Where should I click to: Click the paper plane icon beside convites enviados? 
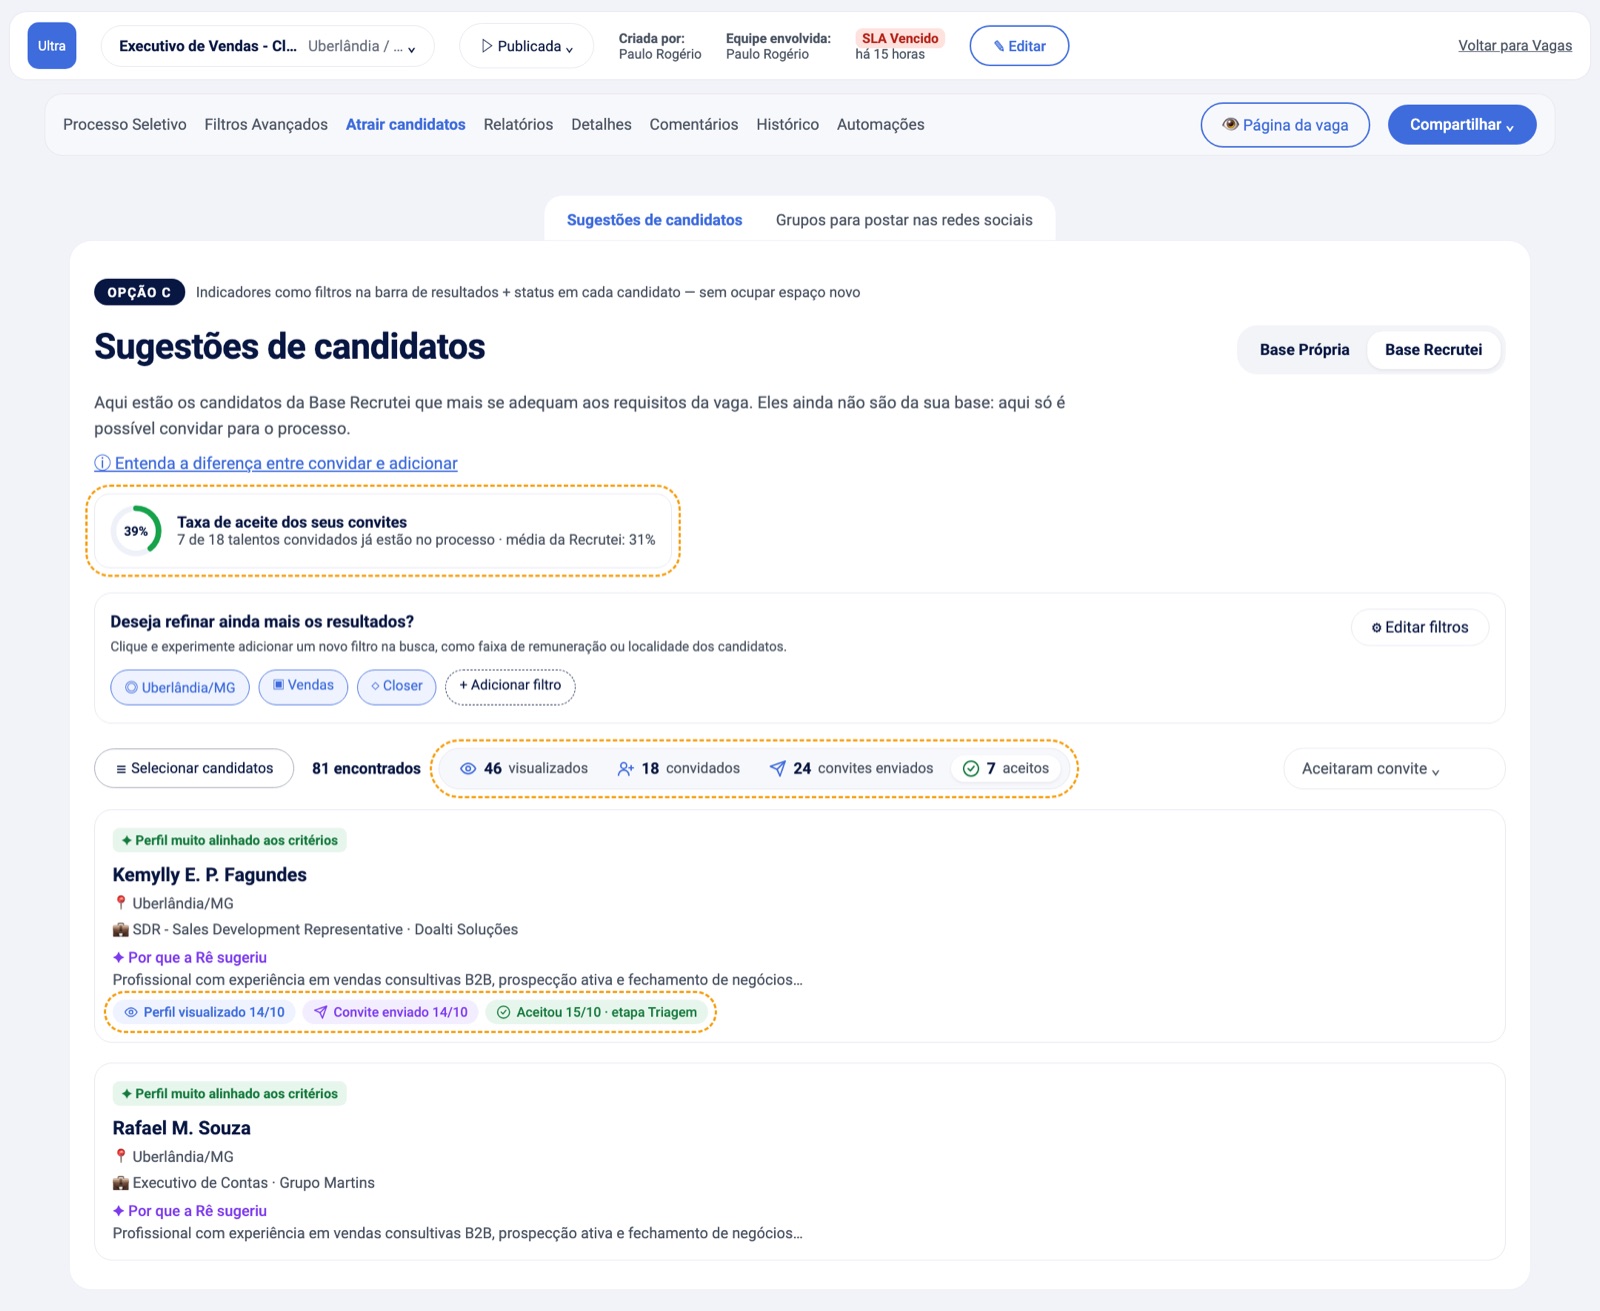[x=777, y=769]
